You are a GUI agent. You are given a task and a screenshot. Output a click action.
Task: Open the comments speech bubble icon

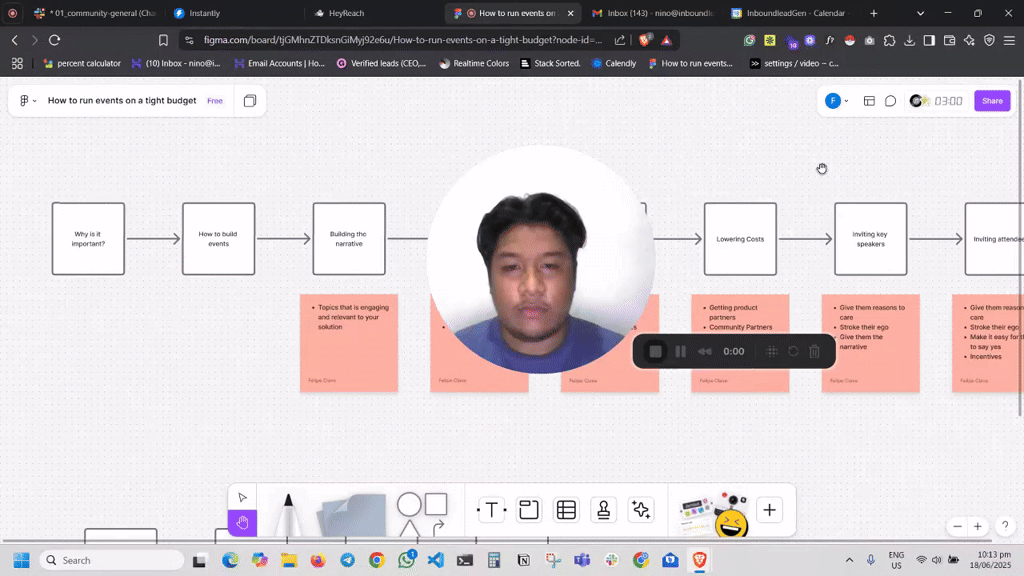tap(890, 101)
